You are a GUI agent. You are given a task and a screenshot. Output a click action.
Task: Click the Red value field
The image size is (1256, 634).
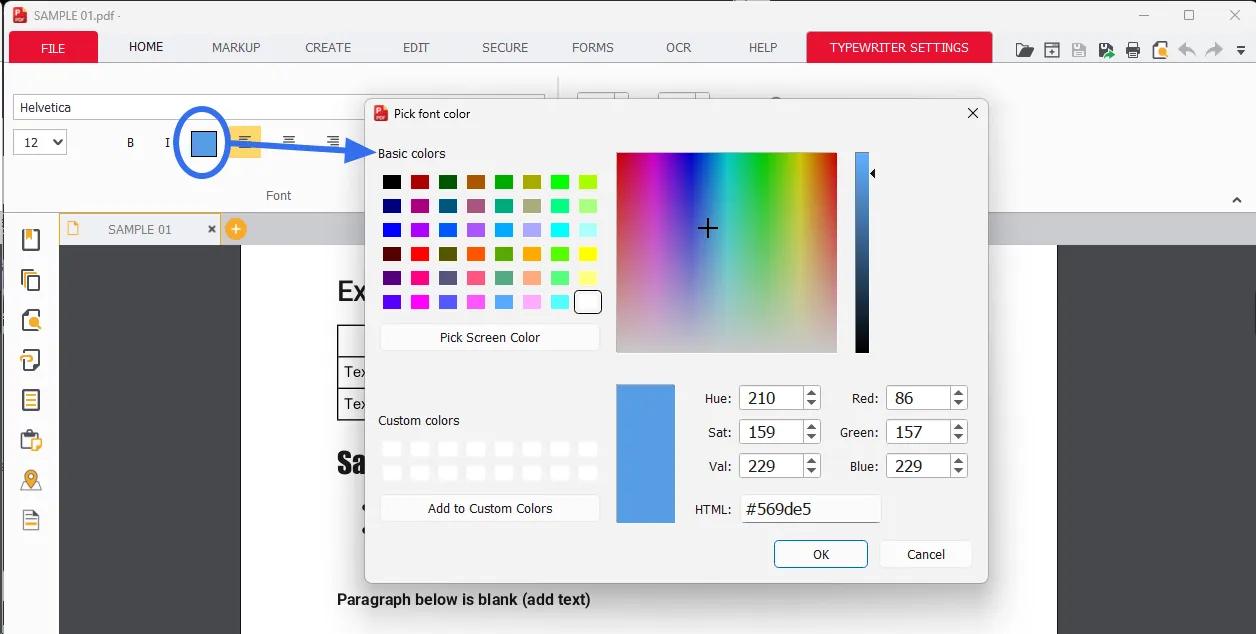[918, 398]
